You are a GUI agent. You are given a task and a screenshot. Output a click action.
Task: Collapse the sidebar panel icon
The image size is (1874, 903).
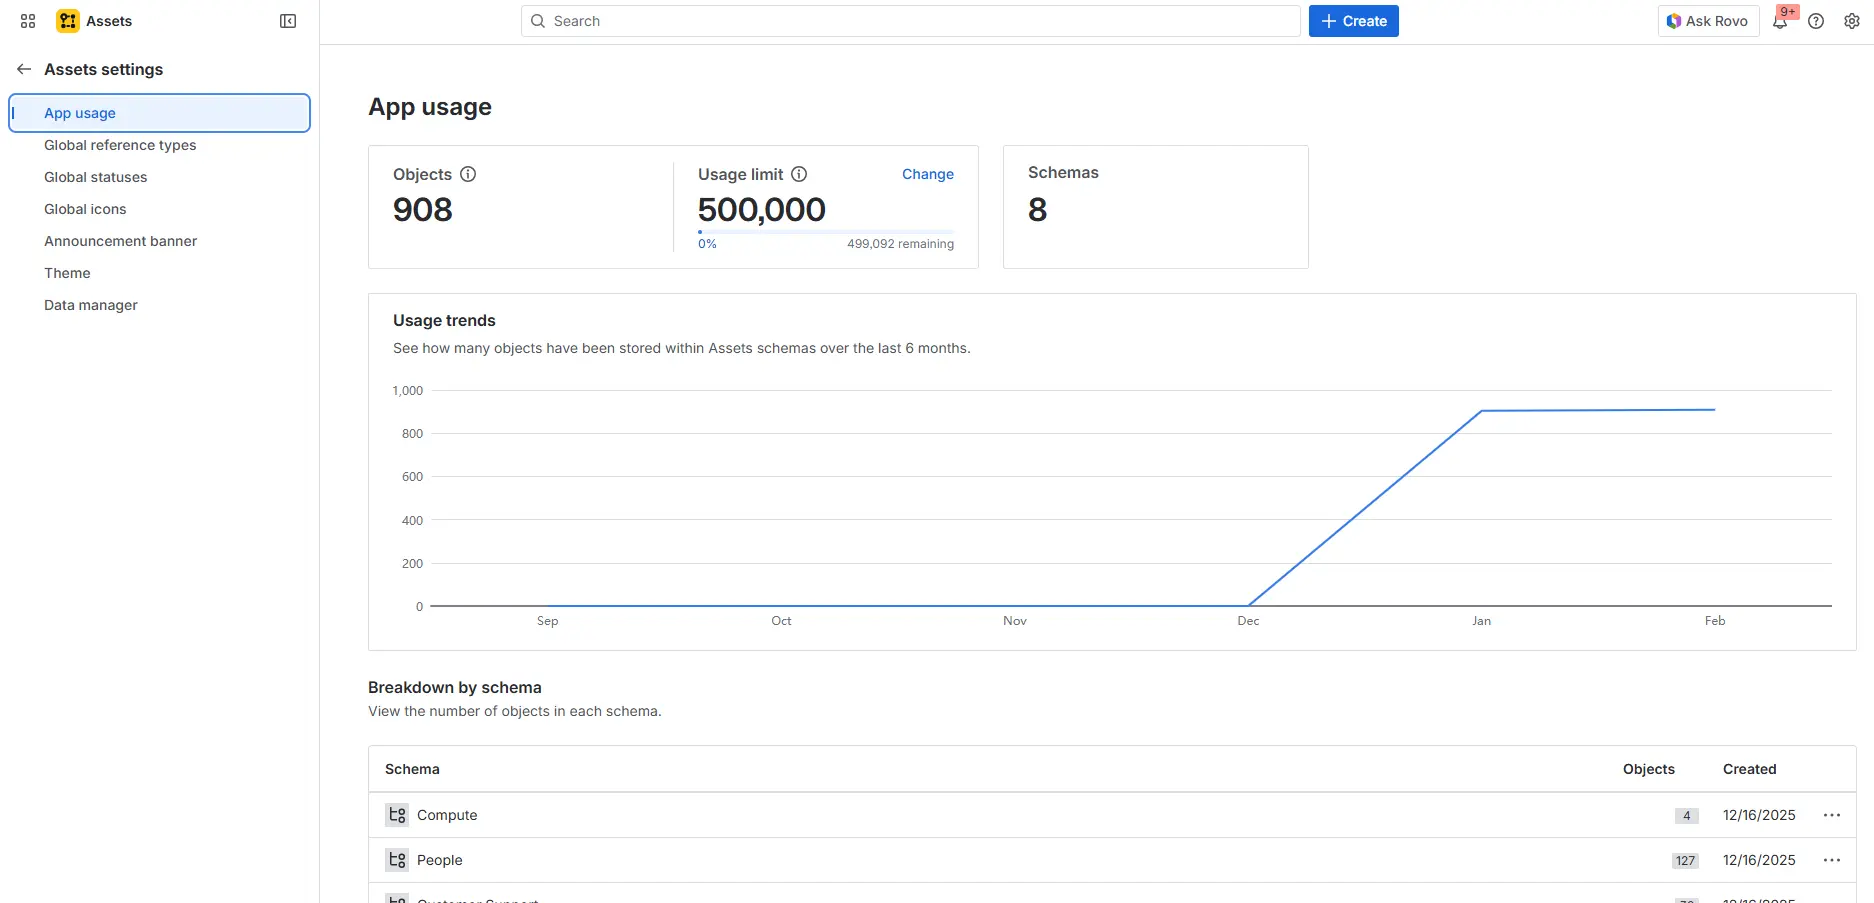pyautogui.click(x=288, y=21)
